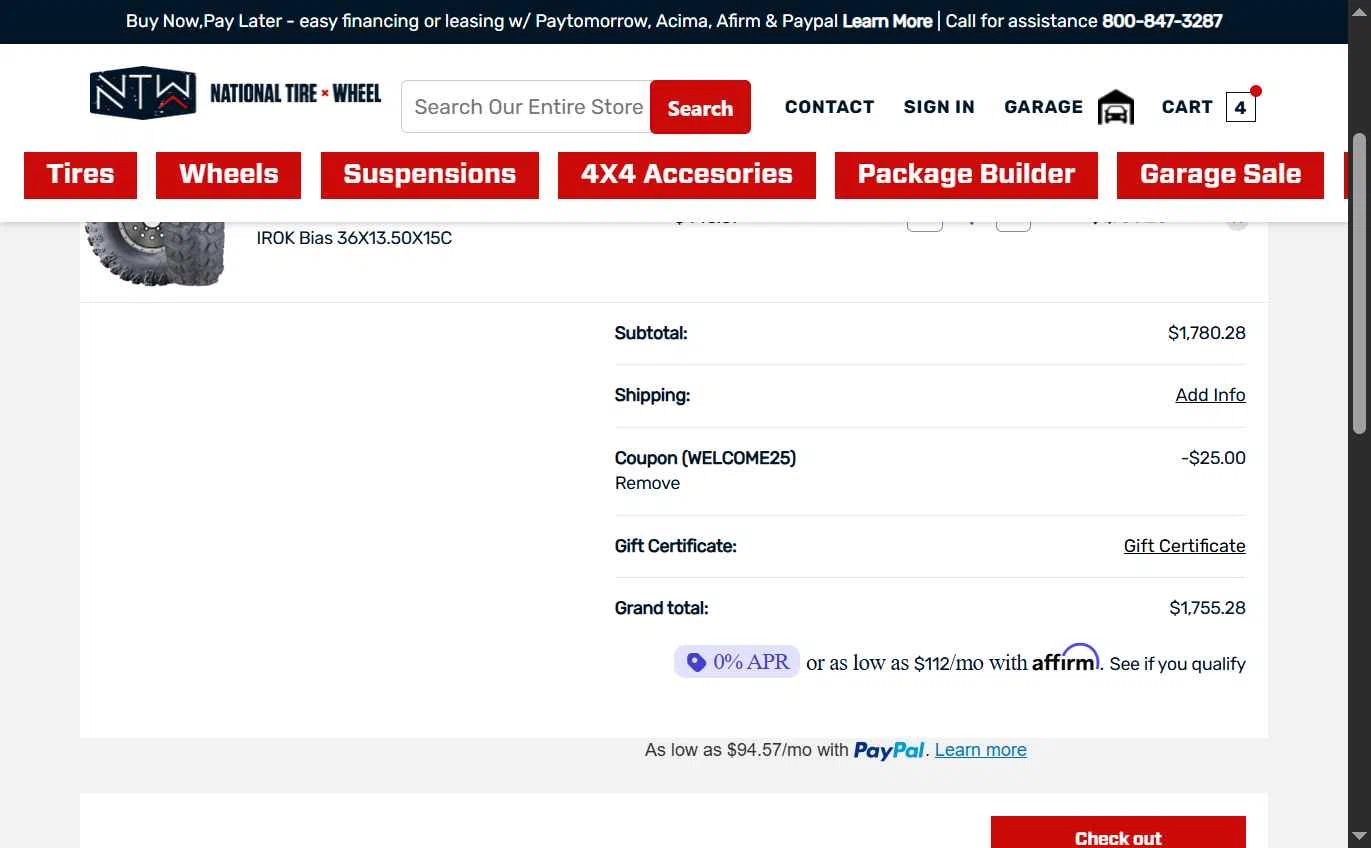Click the scrollbar down arrow
1371x848 pixels.
pyautogui.click(x=1359, y=836)
